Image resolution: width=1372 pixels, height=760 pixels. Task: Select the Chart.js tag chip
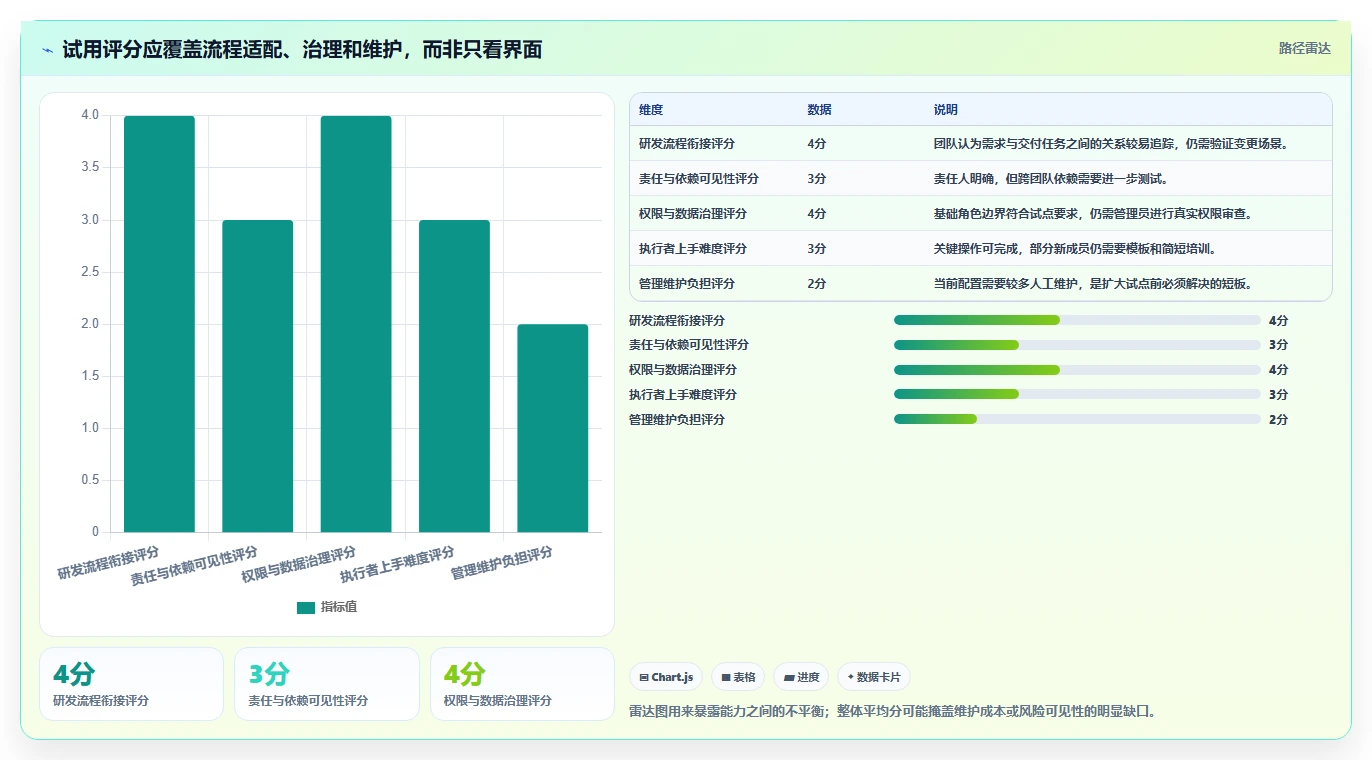(x=667, y=677)
